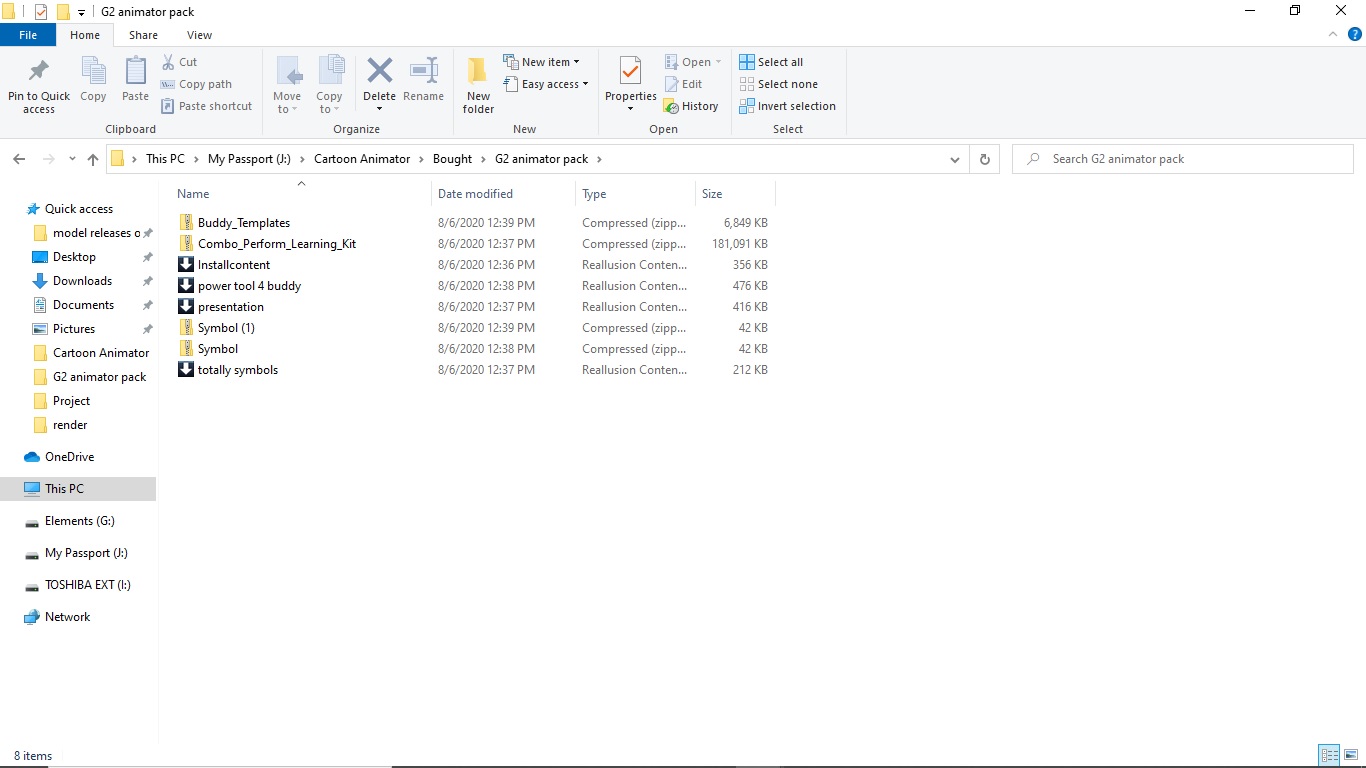Image resolution: width=1366 pixels, height=768 pixels.
Task: Click the Edit command in Open group
Action: pyautogui.click(x=684, y=84)
